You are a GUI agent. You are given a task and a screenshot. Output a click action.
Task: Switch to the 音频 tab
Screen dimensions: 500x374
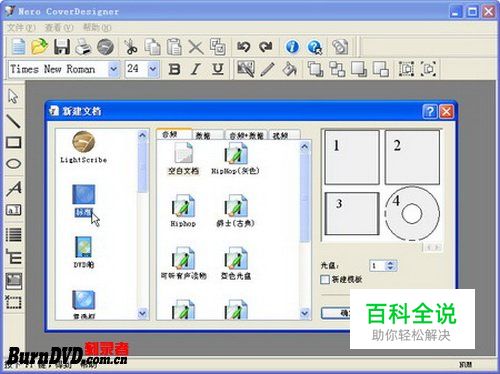click(174, 134)
